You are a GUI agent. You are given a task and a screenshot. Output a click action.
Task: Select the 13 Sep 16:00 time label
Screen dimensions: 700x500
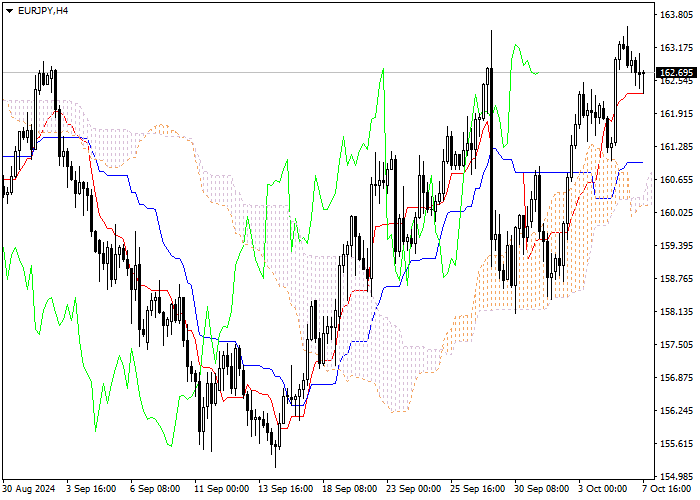pos(286,489)
